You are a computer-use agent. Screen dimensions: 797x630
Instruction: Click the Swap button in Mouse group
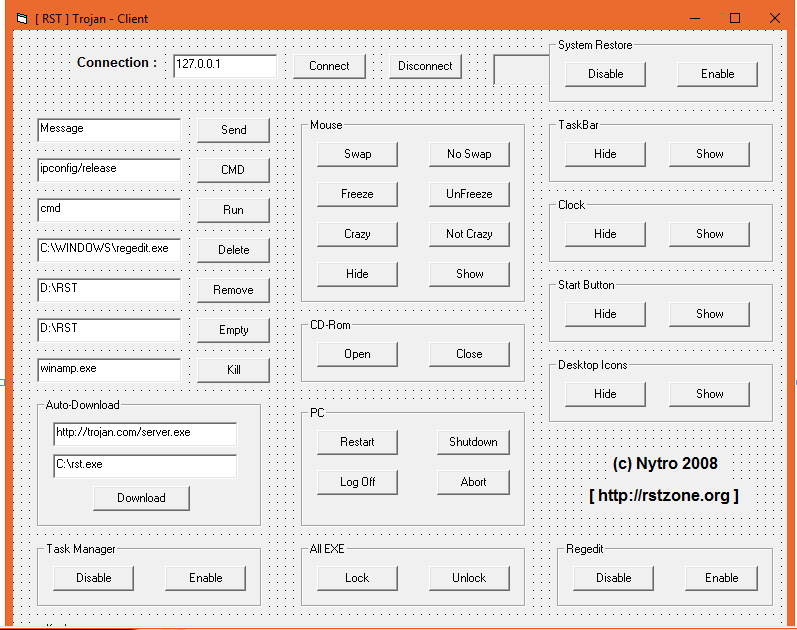pos(357,154)
